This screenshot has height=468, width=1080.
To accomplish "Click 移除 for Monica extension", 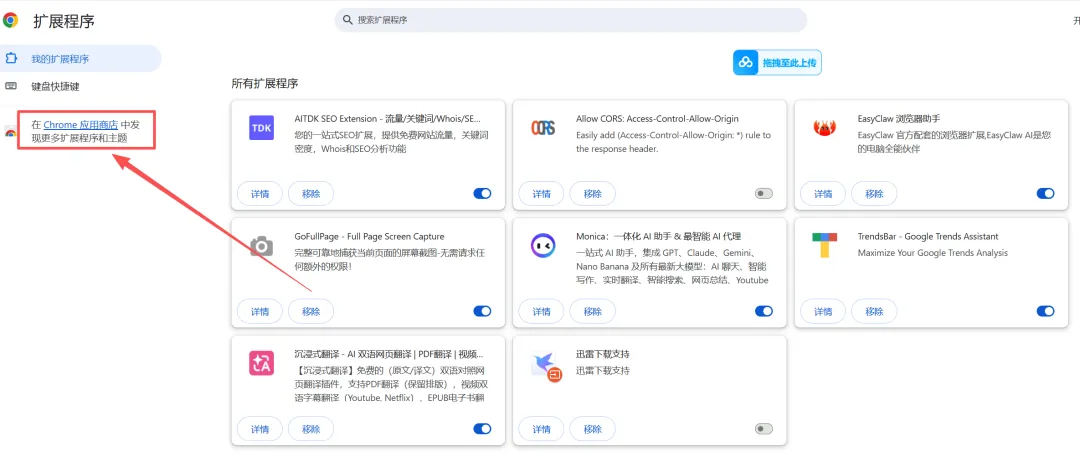I will [592, 312].
